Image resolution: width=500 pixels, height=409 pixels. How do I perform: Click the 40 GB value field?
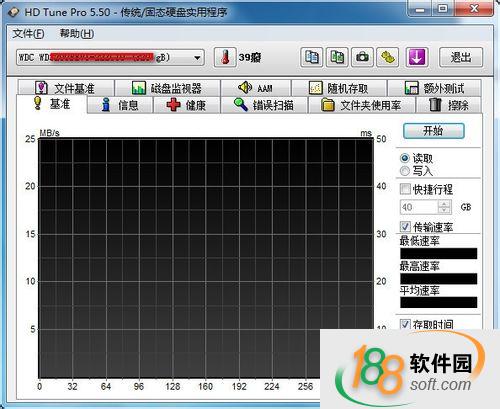[419, 207]
